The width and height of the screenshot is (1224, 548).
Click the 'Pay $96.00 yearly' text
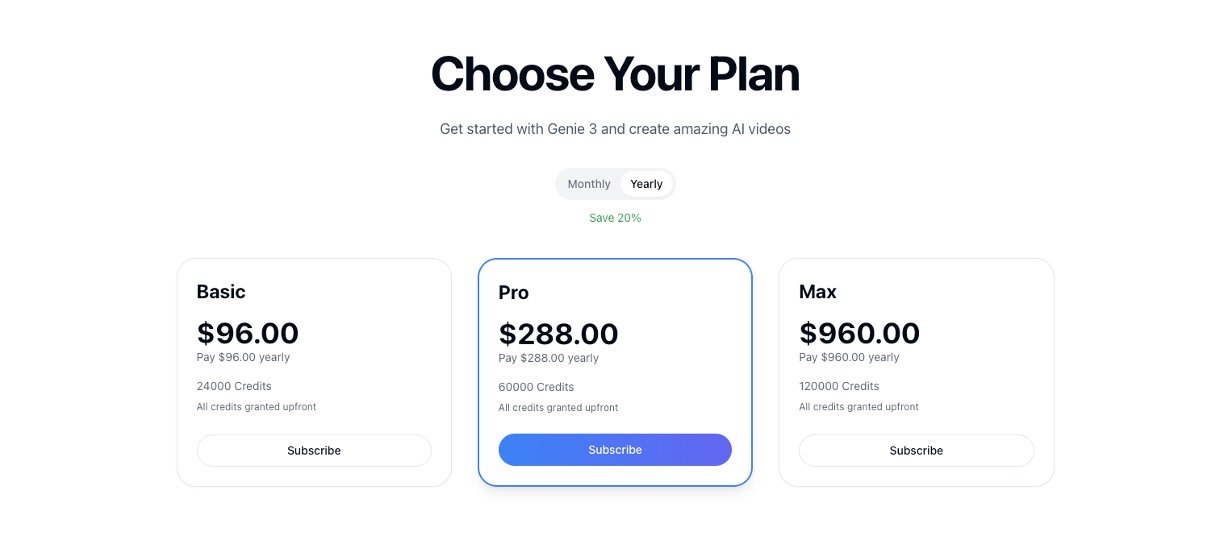(x=243, y=357)
